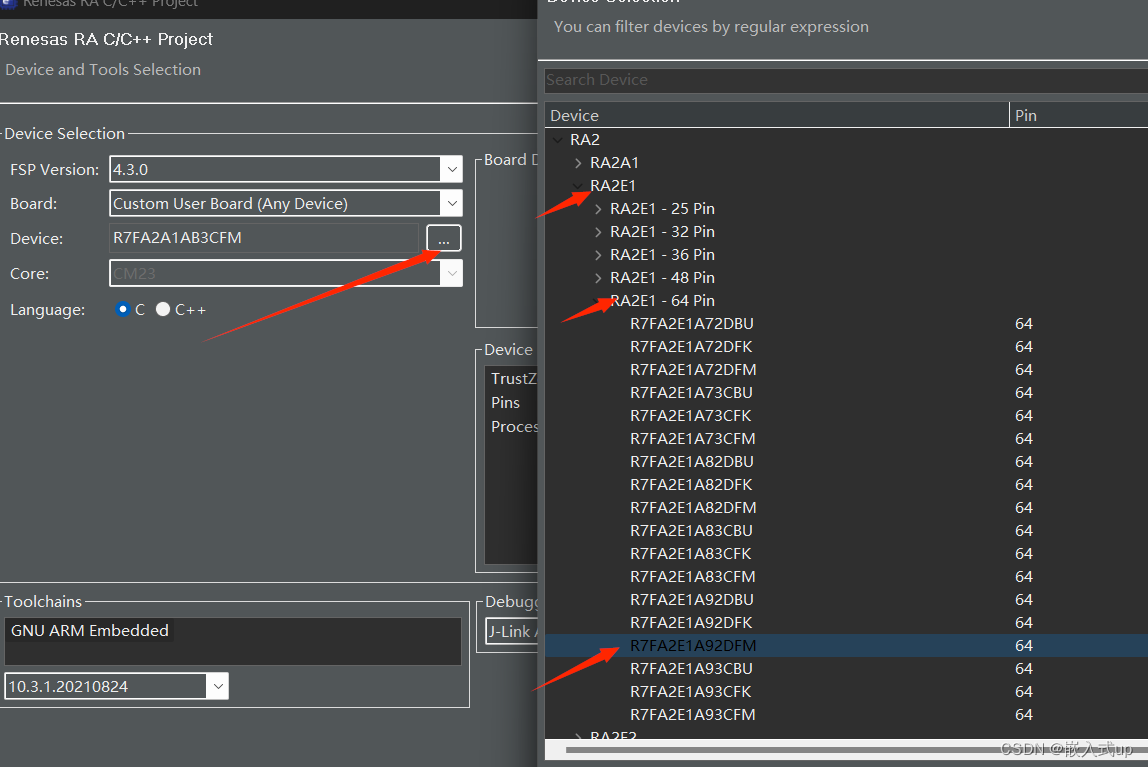Select device R7FA2E1A92DBU
This screenshot has height=767, width=1148.
point(691,599)
